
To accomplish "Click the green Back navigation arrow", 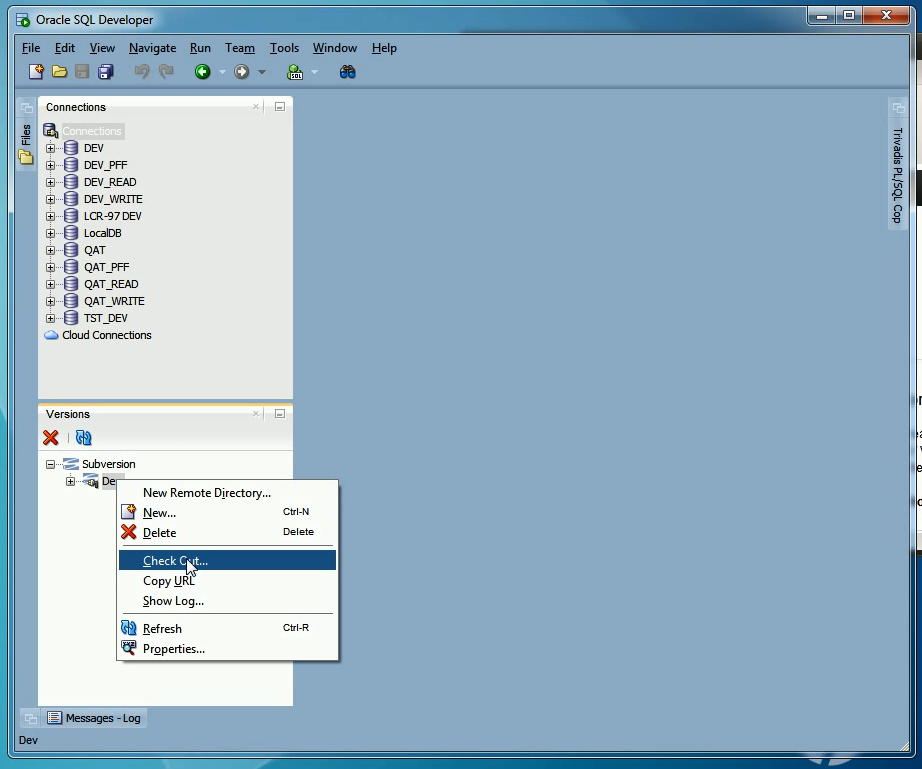I will pos(202,72).
